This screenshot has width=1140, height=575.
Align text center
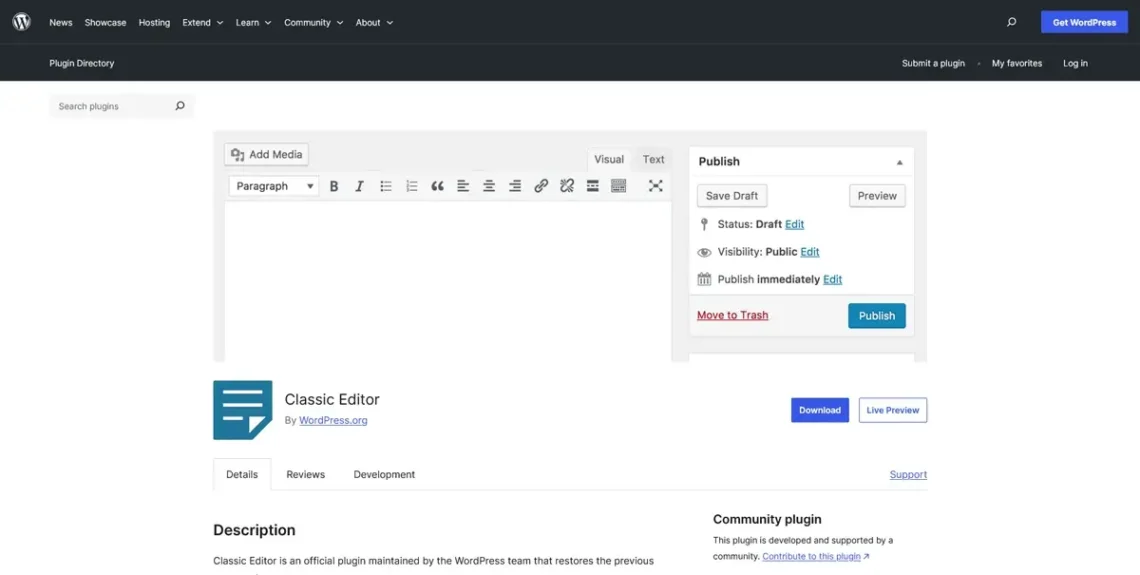tap(489, 186)
